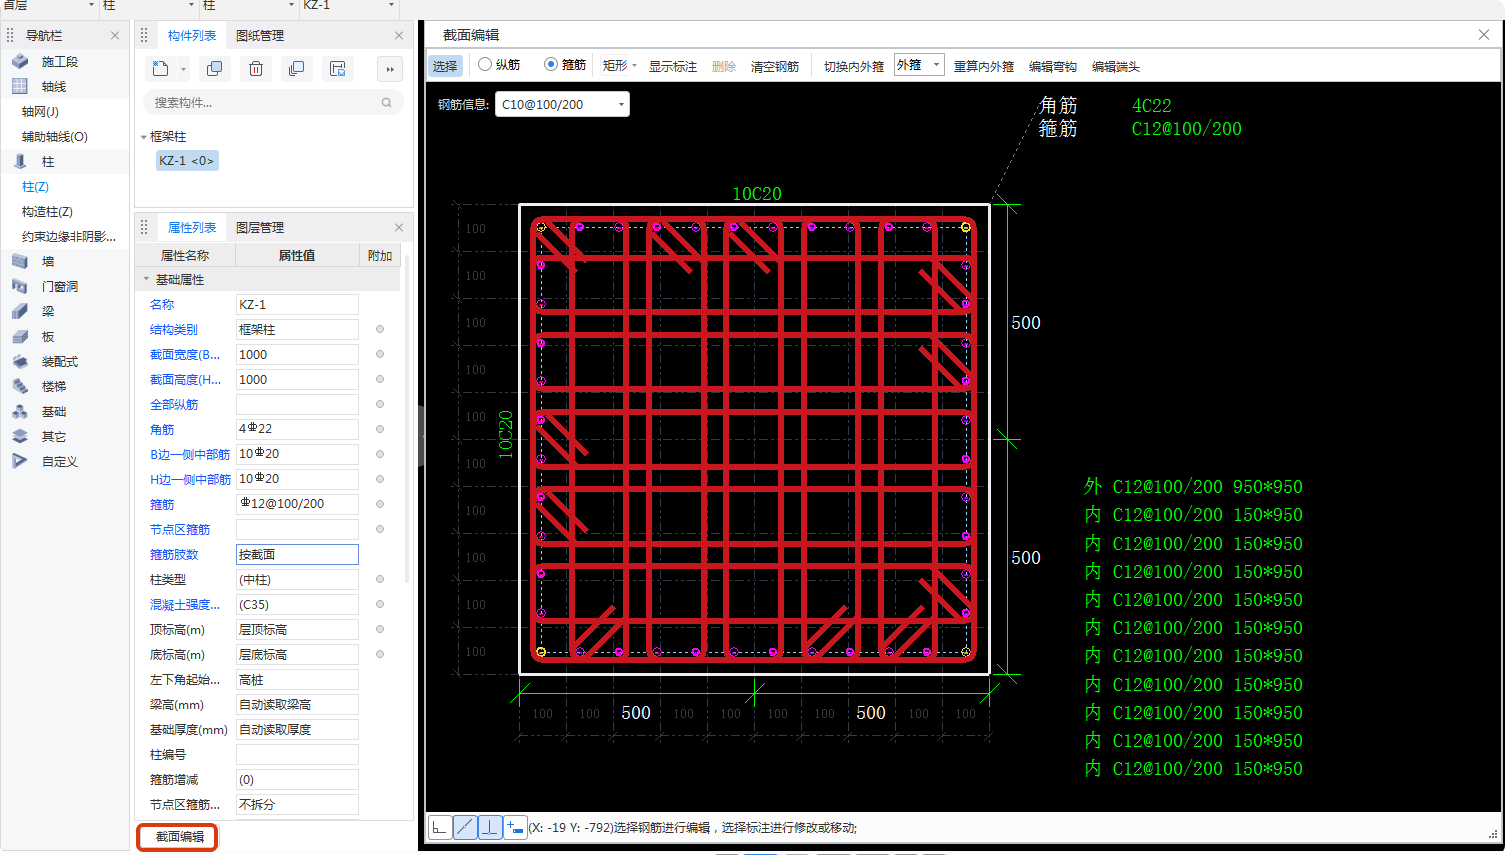This screenshot has width=1505, height=855.
Task: Select the 梁 beam icon
Action: (x=20, y=311)
